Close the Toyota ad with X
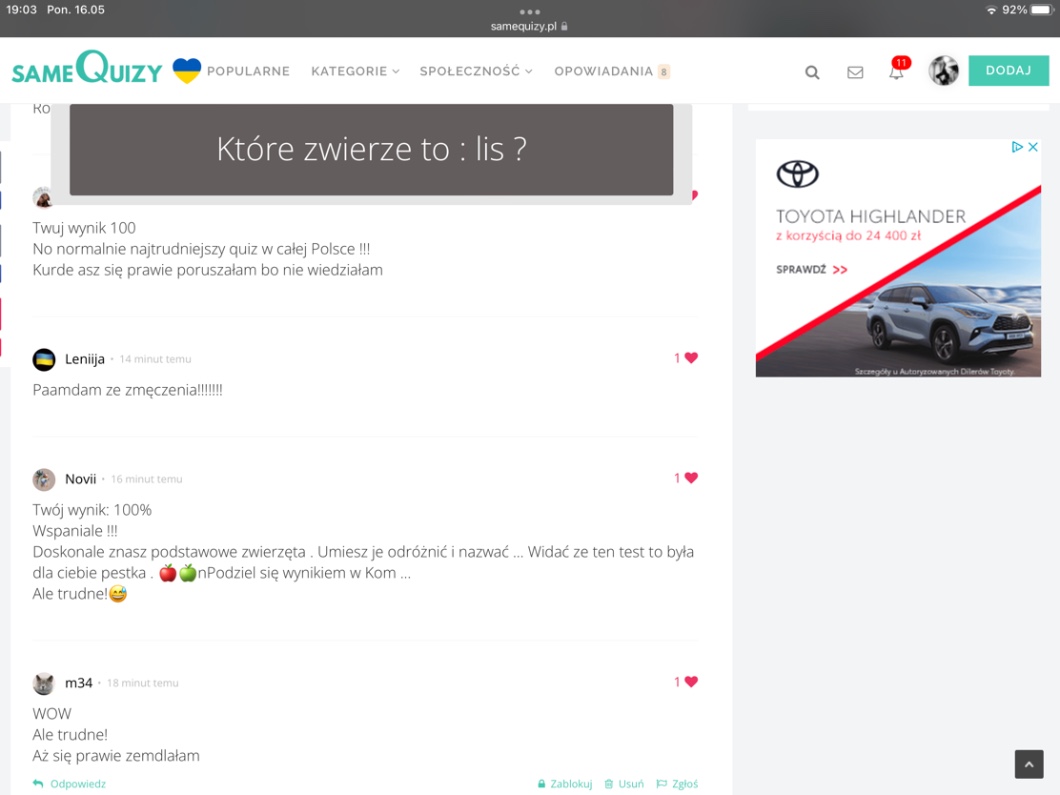This screenshot has height=795, width=1060. tap(1034, 147)
